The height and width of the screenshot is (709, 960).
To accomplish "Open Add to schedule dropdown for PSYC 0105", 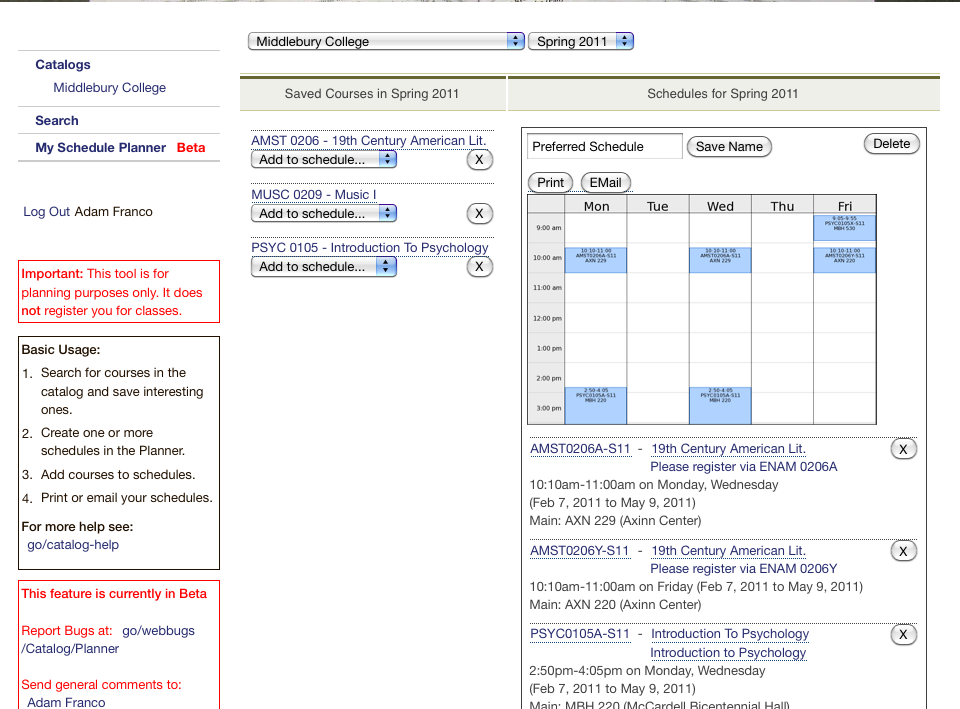I will pyautogui.click(x=324, y=267).
